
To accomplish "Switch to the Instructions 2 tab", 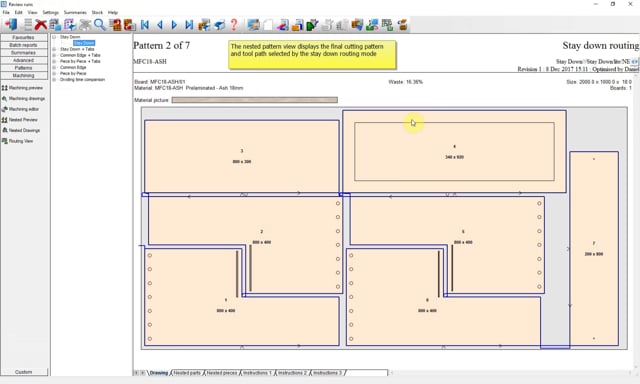I will (292, 373).
